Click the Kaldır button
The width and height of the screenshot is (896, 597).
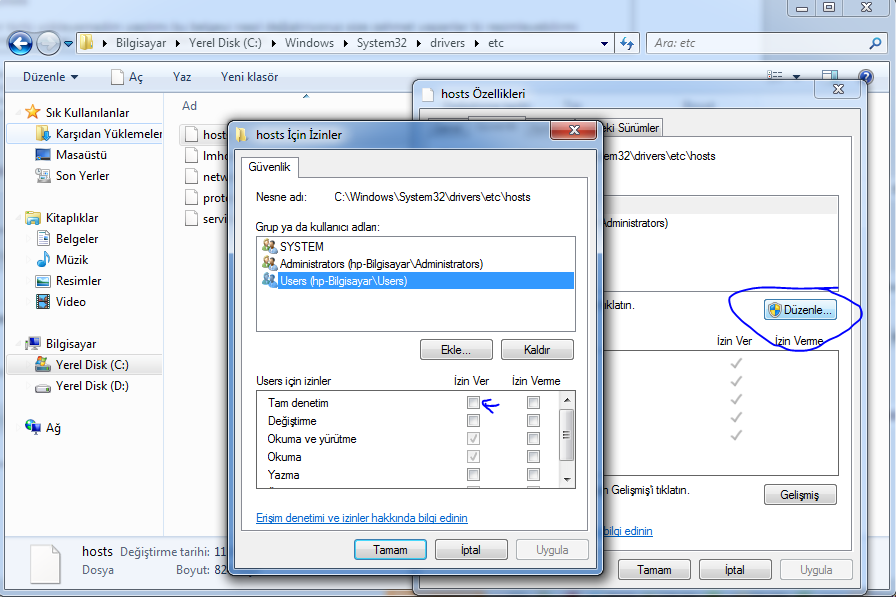537,350
